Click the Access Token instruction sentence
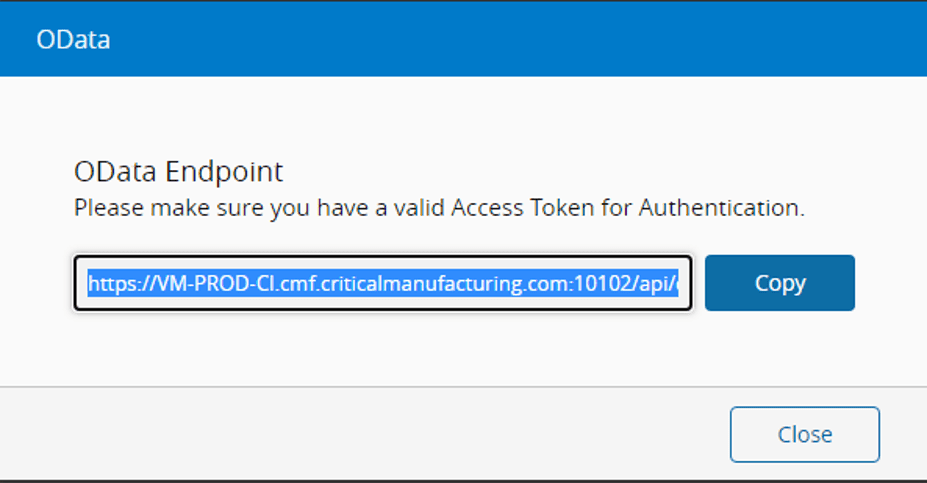This screenshot has width=927, height=483. point(439,209)
